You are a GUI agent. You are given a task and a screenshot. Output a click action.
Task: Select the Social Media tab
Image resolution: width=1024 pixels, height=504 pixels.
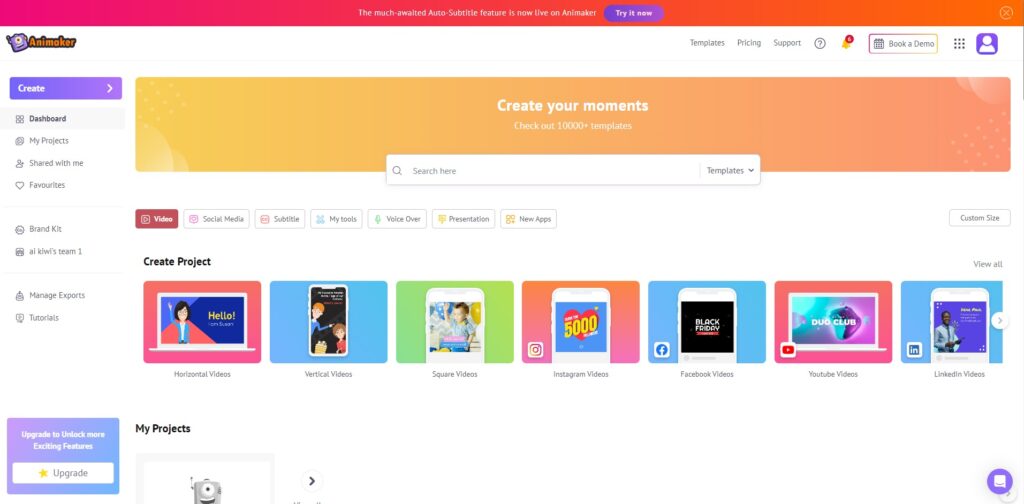click(x=217, y=219)
